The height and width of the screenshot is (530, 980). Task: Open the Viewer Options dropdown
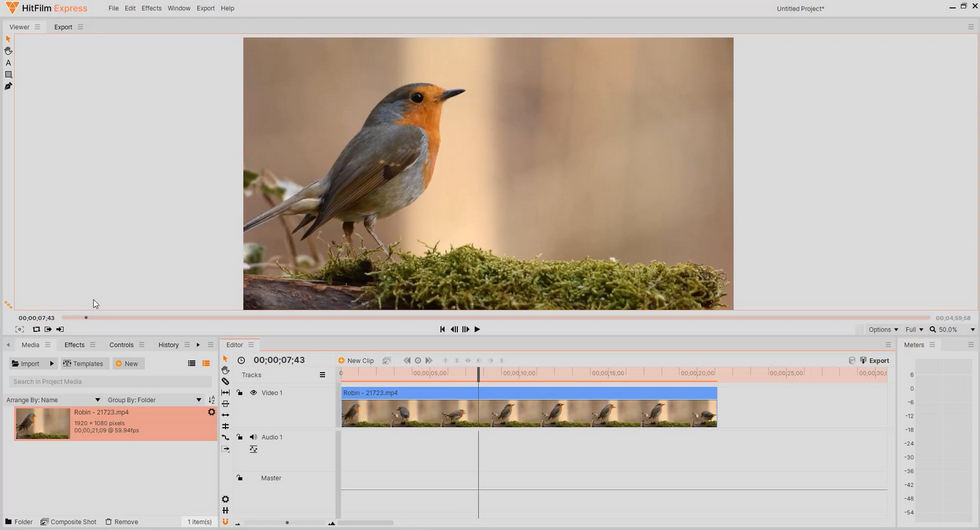[x=883, y=329]
